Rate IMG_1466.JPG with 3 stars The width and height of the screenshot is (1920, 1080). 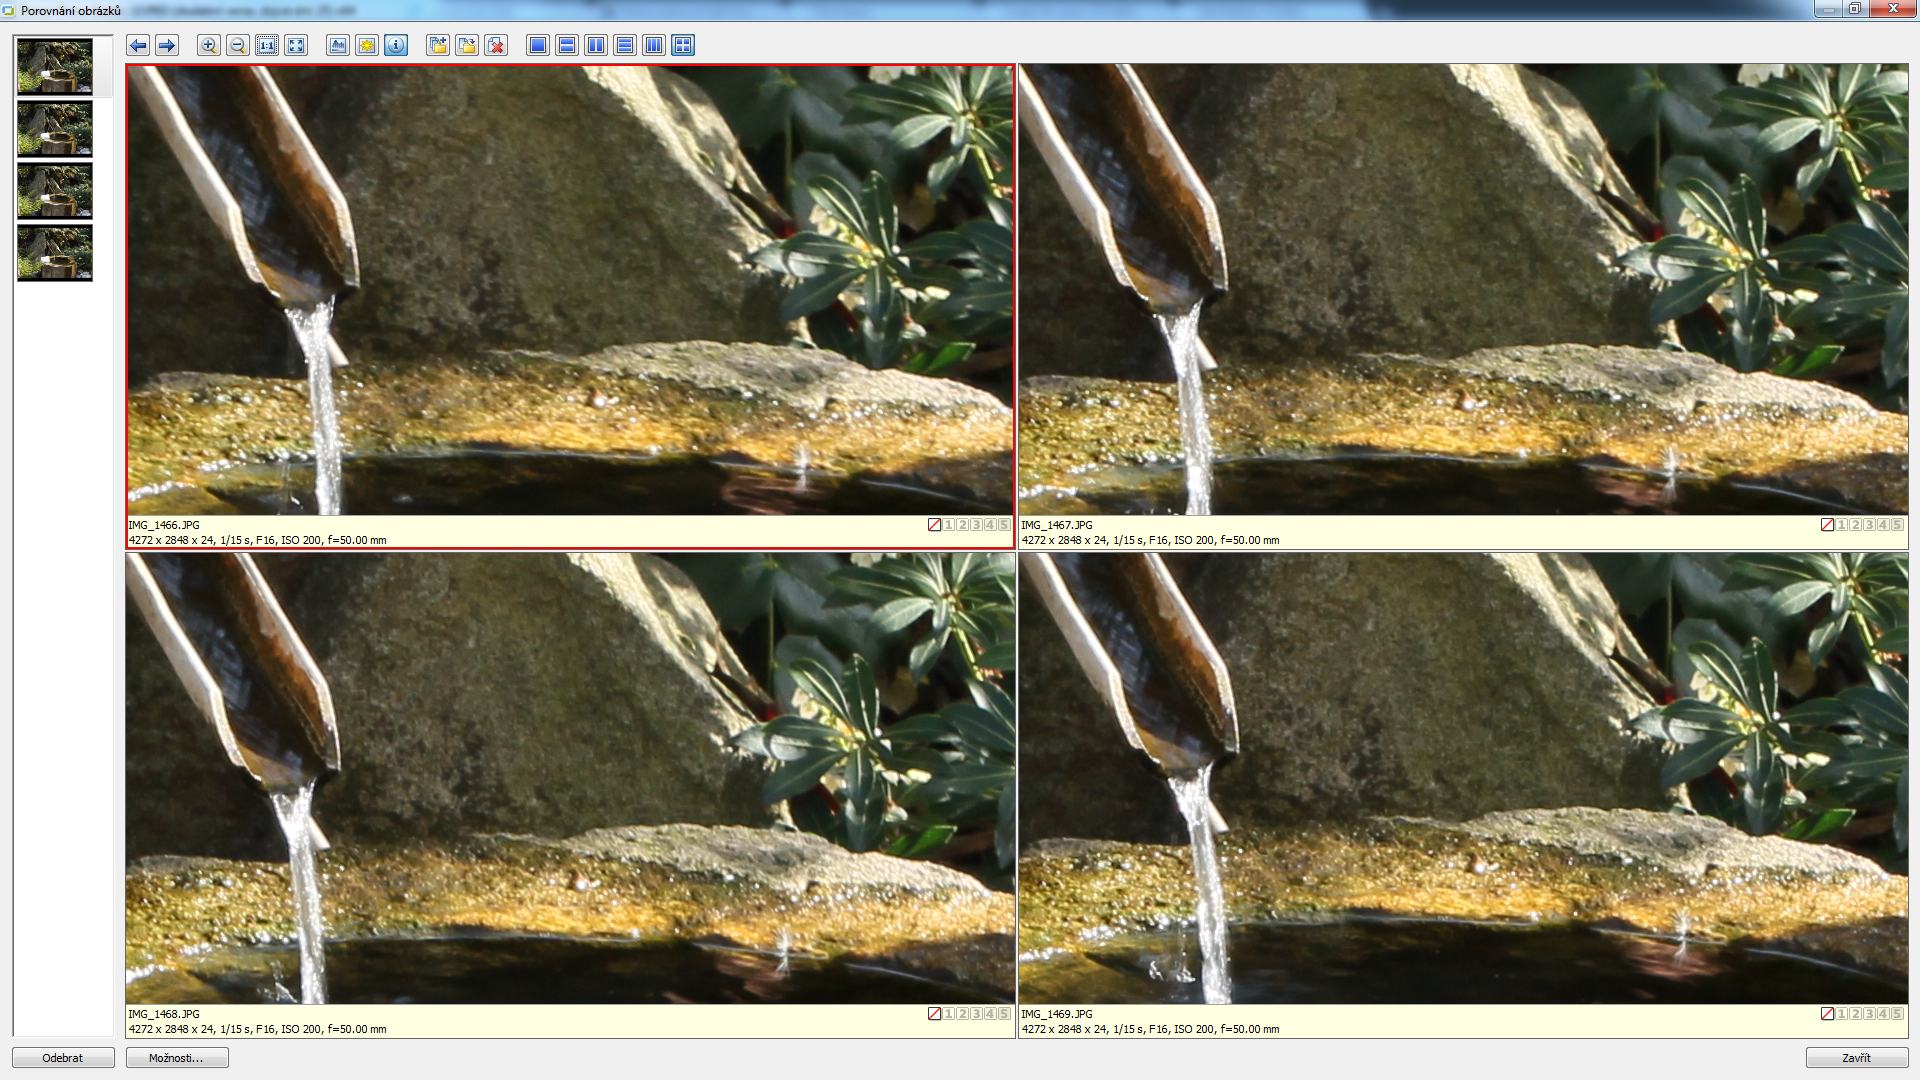pos(976,525)
